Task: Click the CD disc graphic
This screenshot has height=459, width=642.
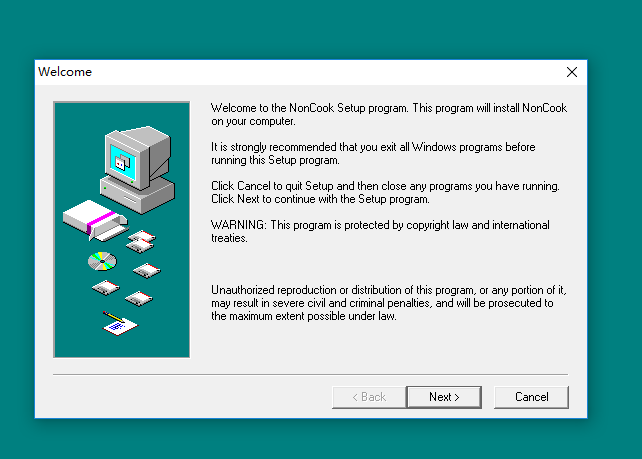Action: point(102,262)
